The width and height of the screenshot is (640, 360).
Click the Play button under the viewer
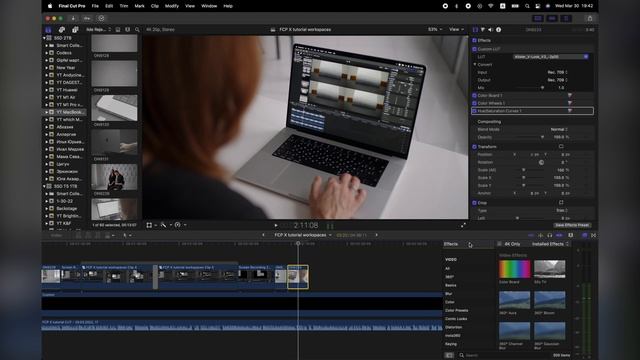(x=276, y=225)
